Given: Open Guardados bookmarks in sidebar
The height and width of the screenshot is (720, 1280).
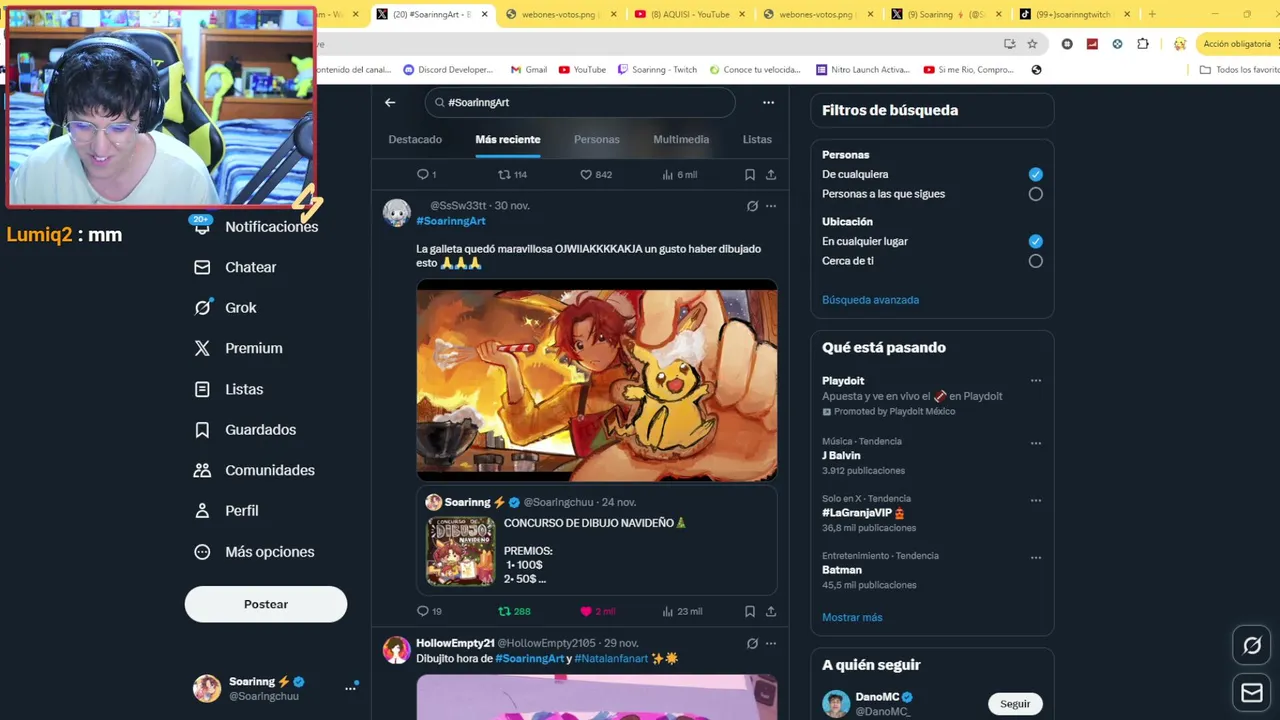Looking at the screenshot, I should [x=246, y=430].
